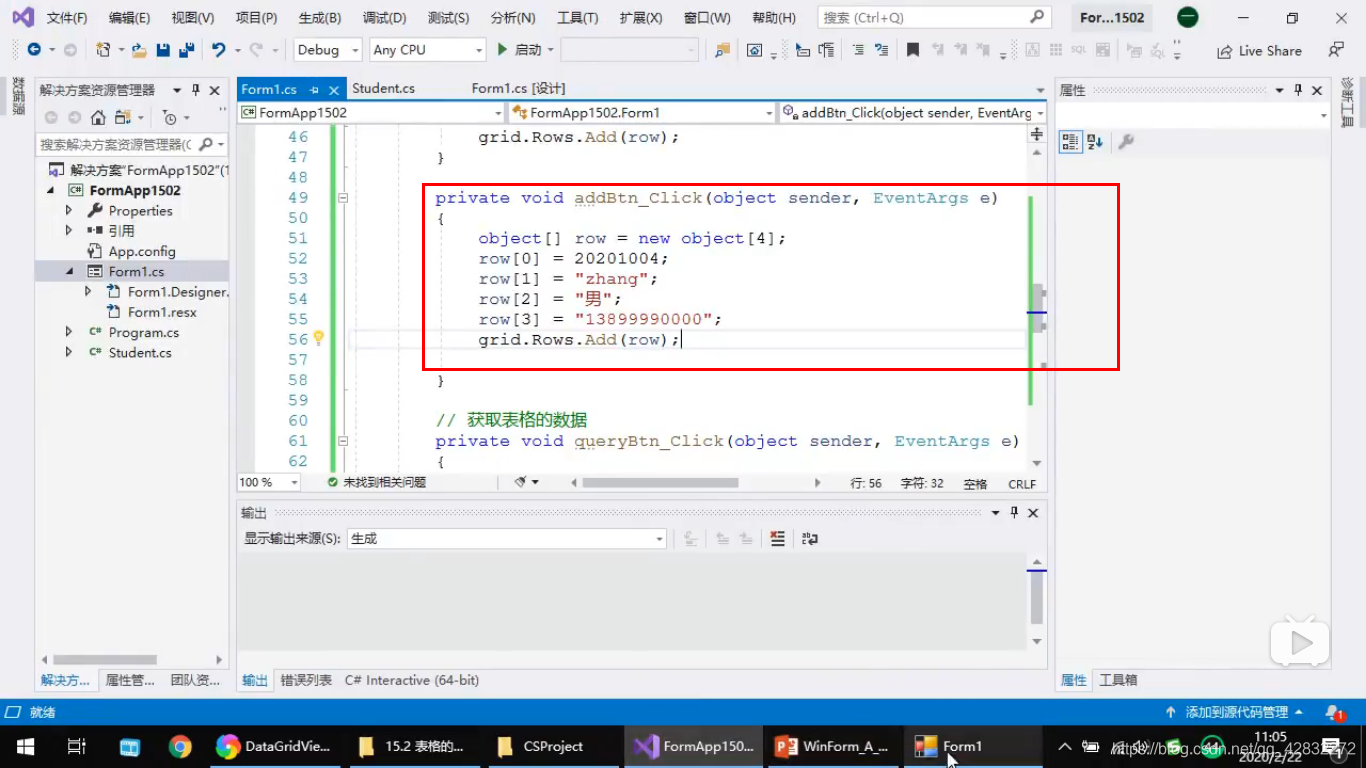
Task: Click the clear all output icon
Action: pyautogui.click(x=778, y=538)
